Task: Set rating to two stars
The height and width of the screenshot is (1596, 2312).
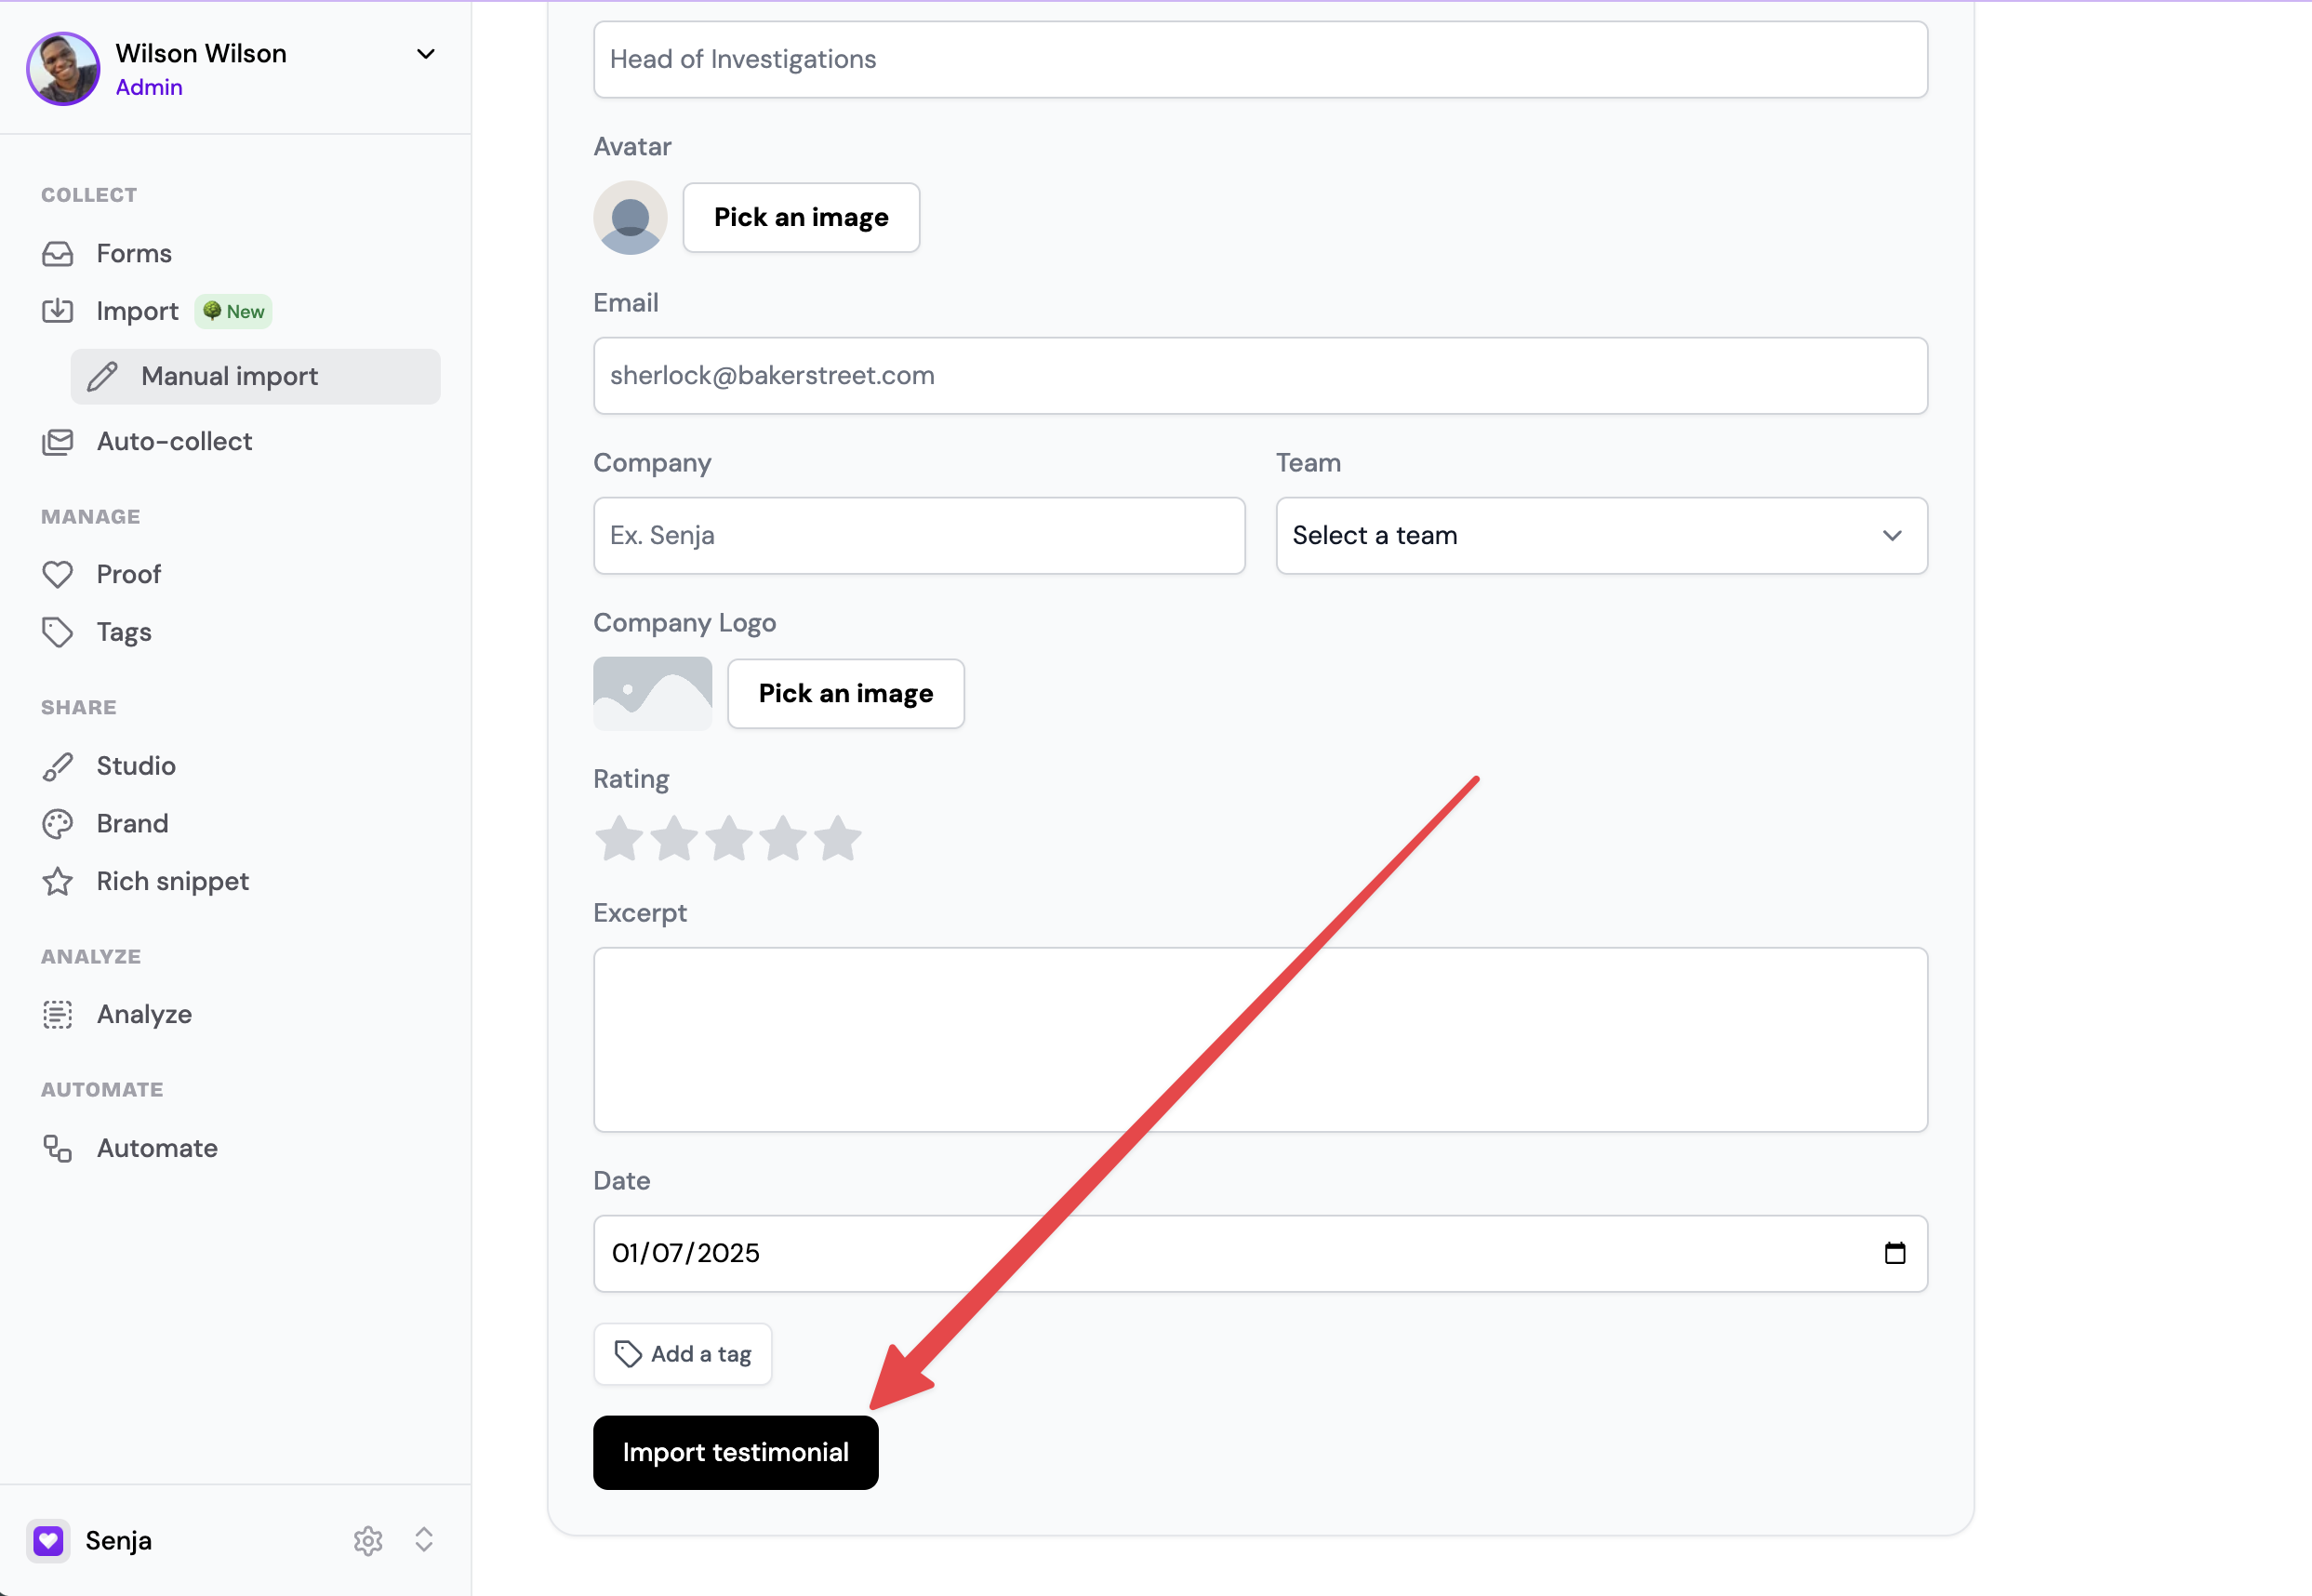Action: (674, 838)
